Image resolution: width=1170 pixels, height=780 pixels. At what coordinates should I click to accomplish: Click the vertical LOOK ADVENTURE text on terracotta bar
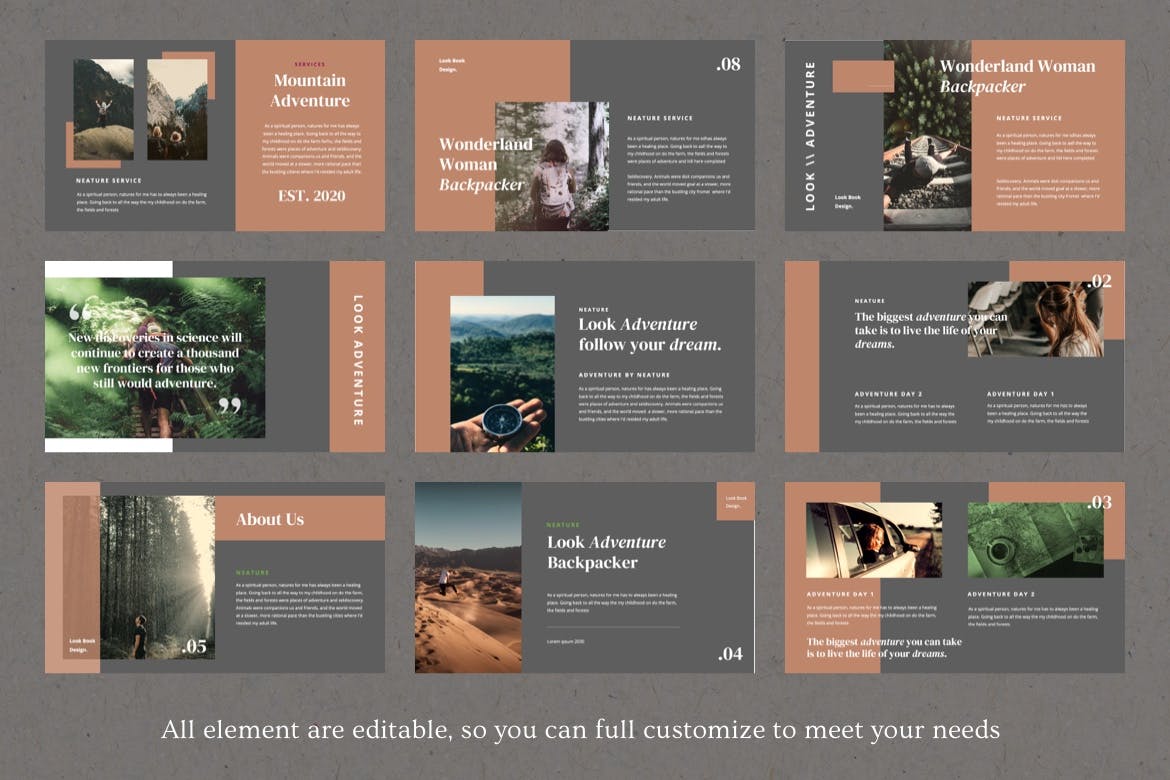[x=358, y=357]
